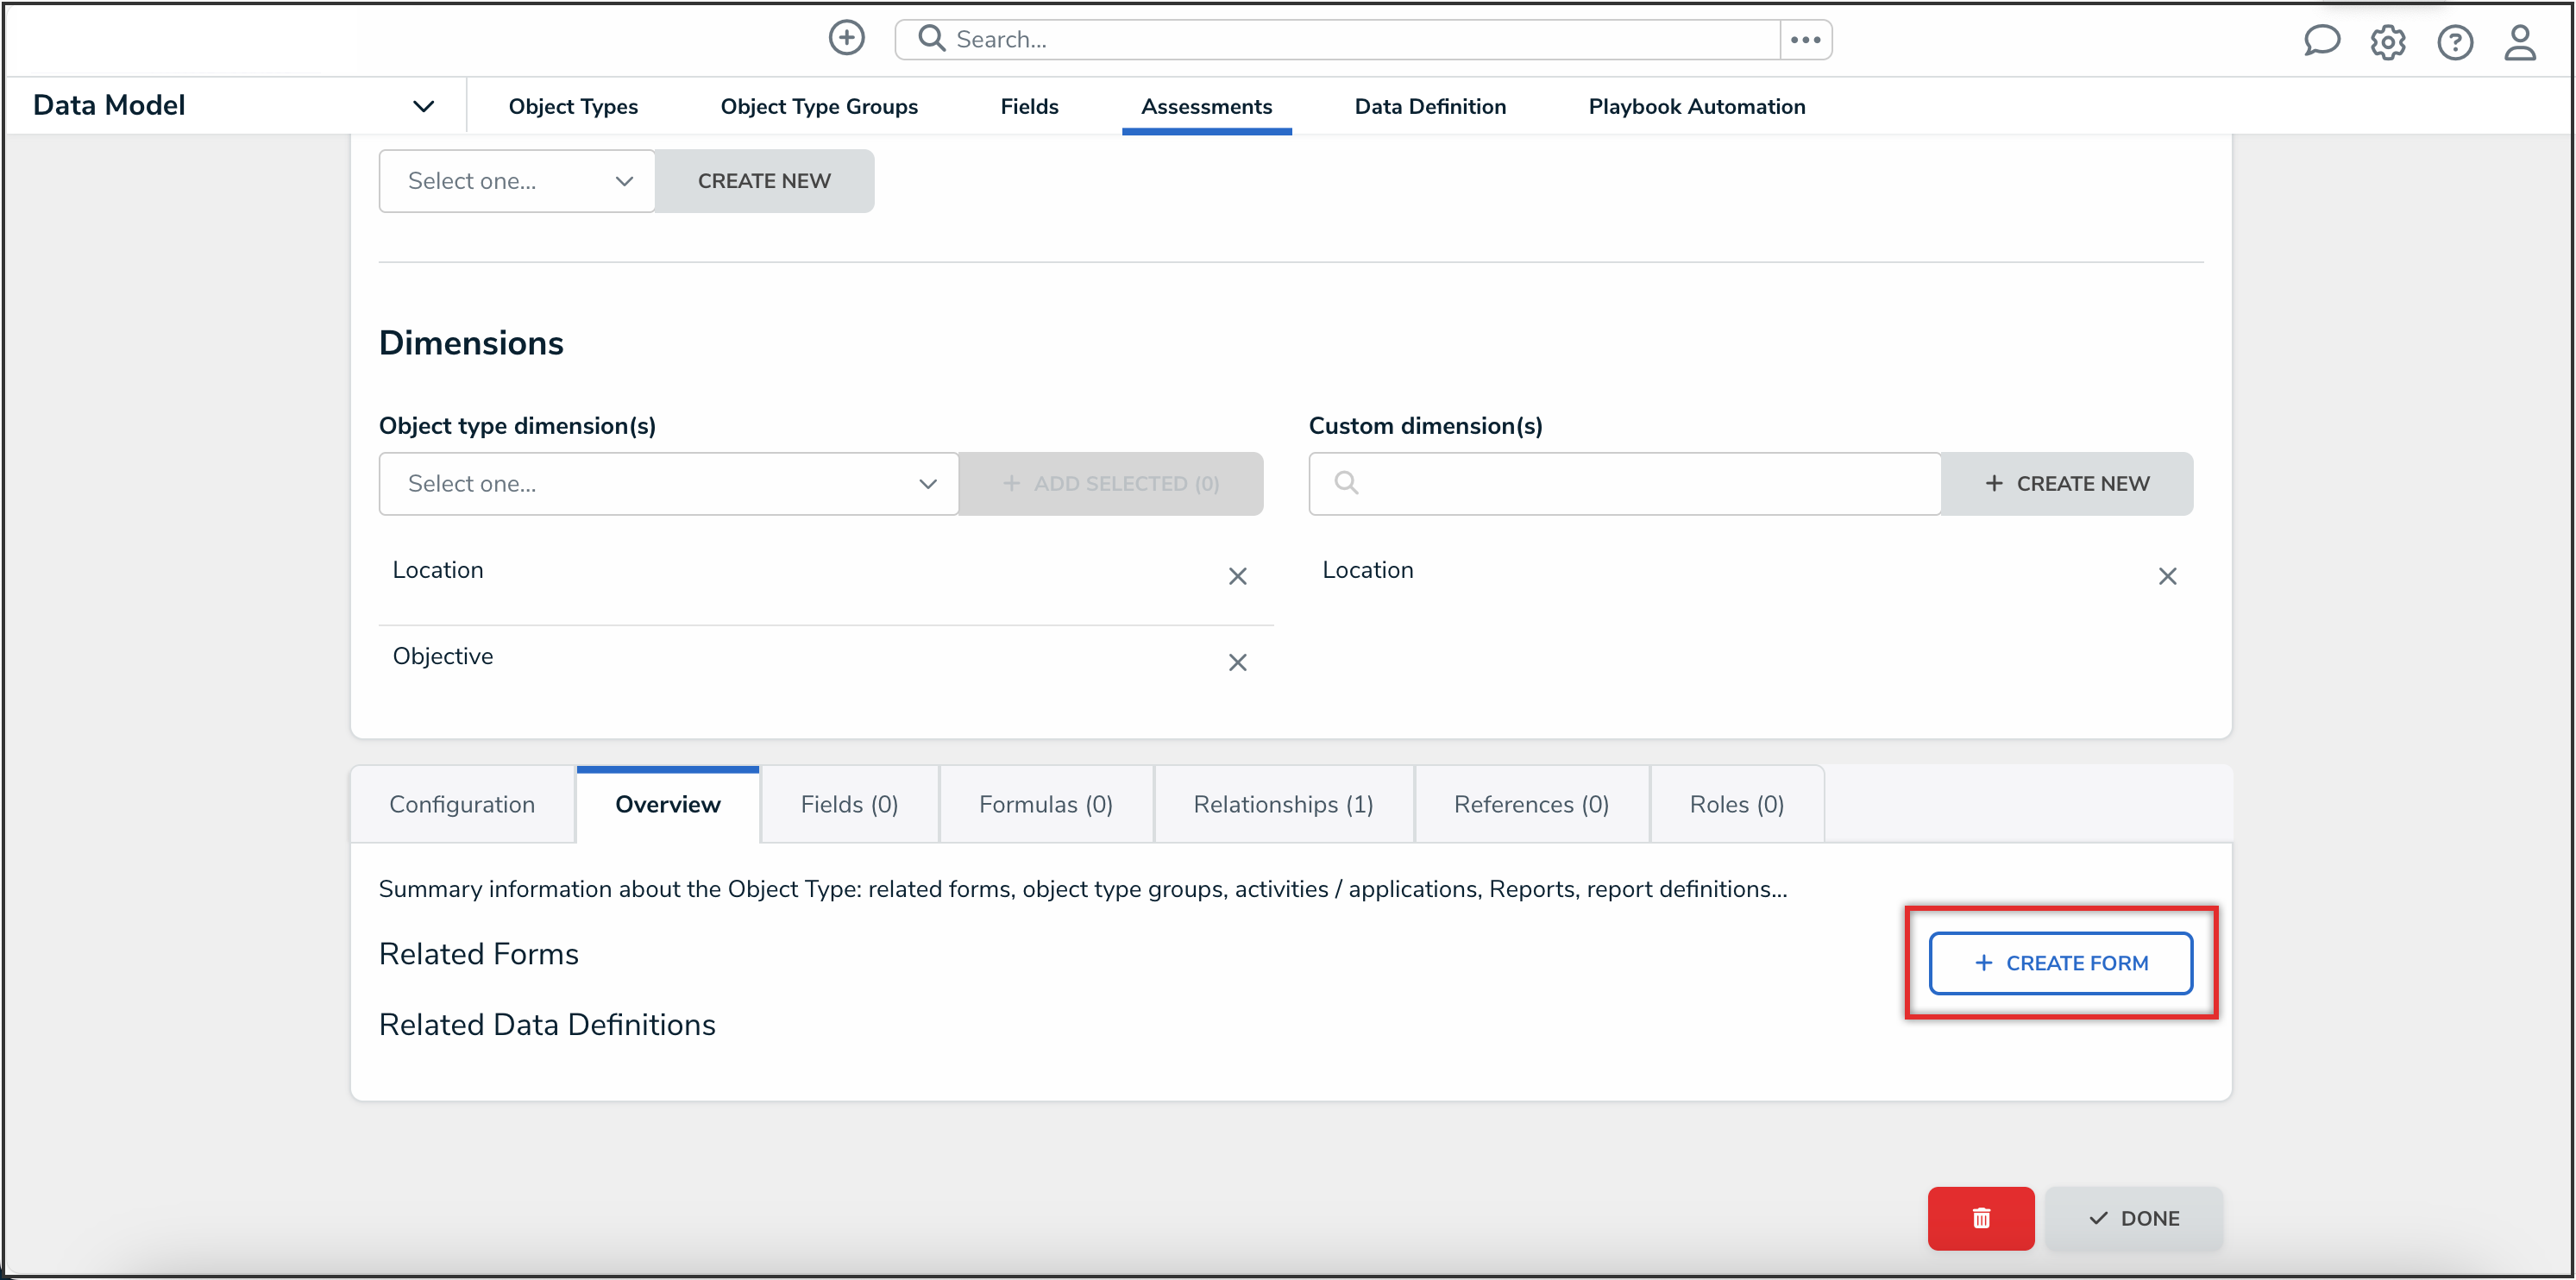Open the Relationships (1) tab
This screenshot has width=2576, height=1280.
[x=1283, y=803]
